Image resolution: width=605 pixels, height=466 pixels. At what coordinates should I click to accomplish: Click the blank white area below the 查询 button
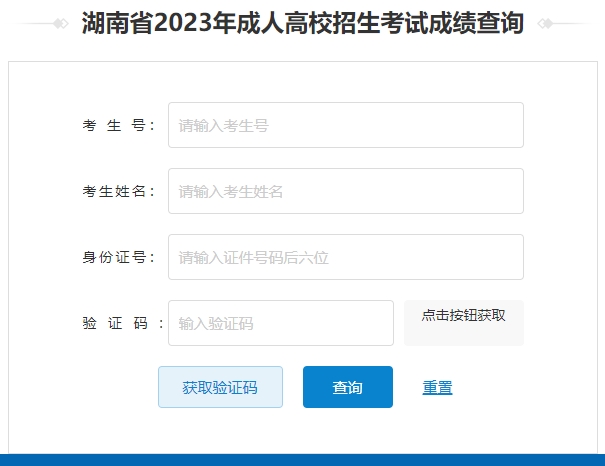pyautogui.click(x=348, y=430)
